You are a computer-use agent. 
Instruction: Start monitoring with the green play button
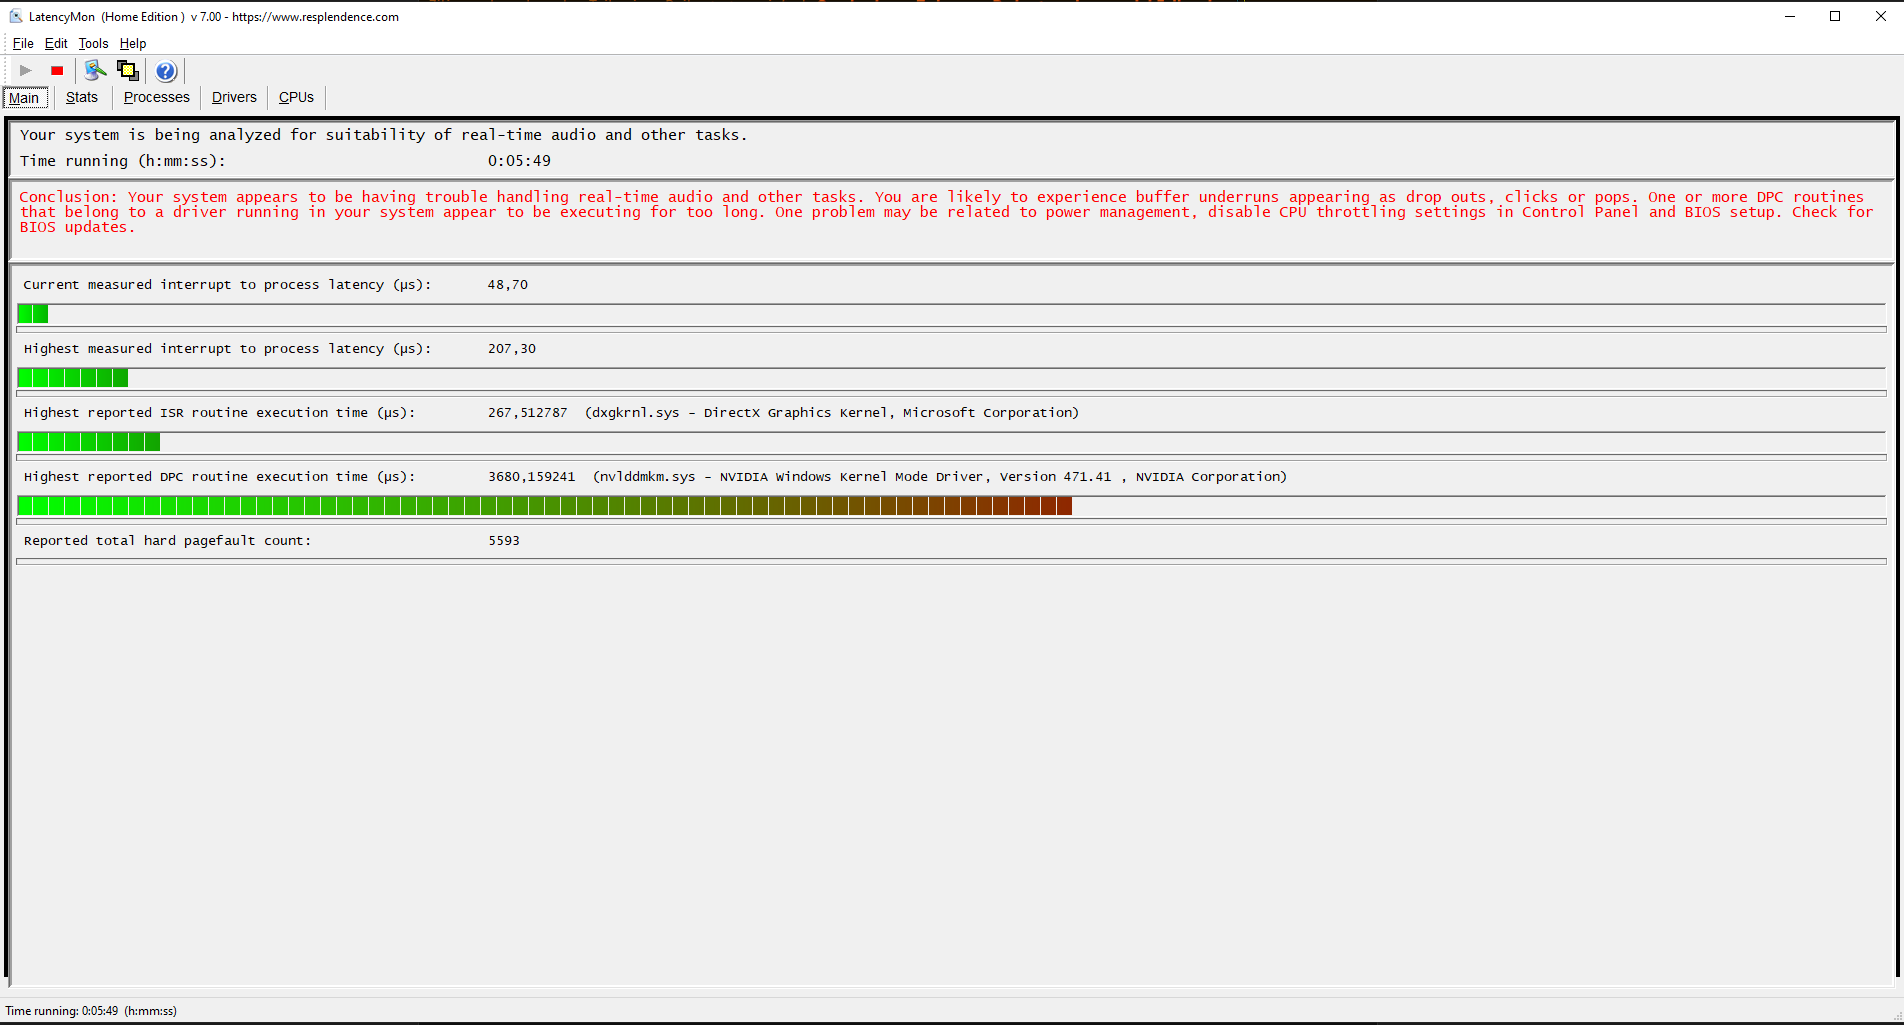[x=26, y=71]
